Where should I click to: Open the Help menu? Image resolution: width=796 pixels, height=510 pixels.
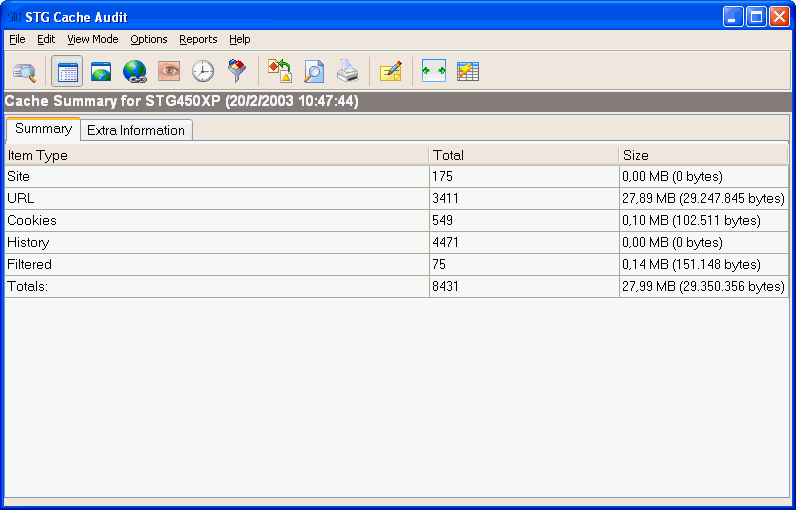click(x=240, y=39)
